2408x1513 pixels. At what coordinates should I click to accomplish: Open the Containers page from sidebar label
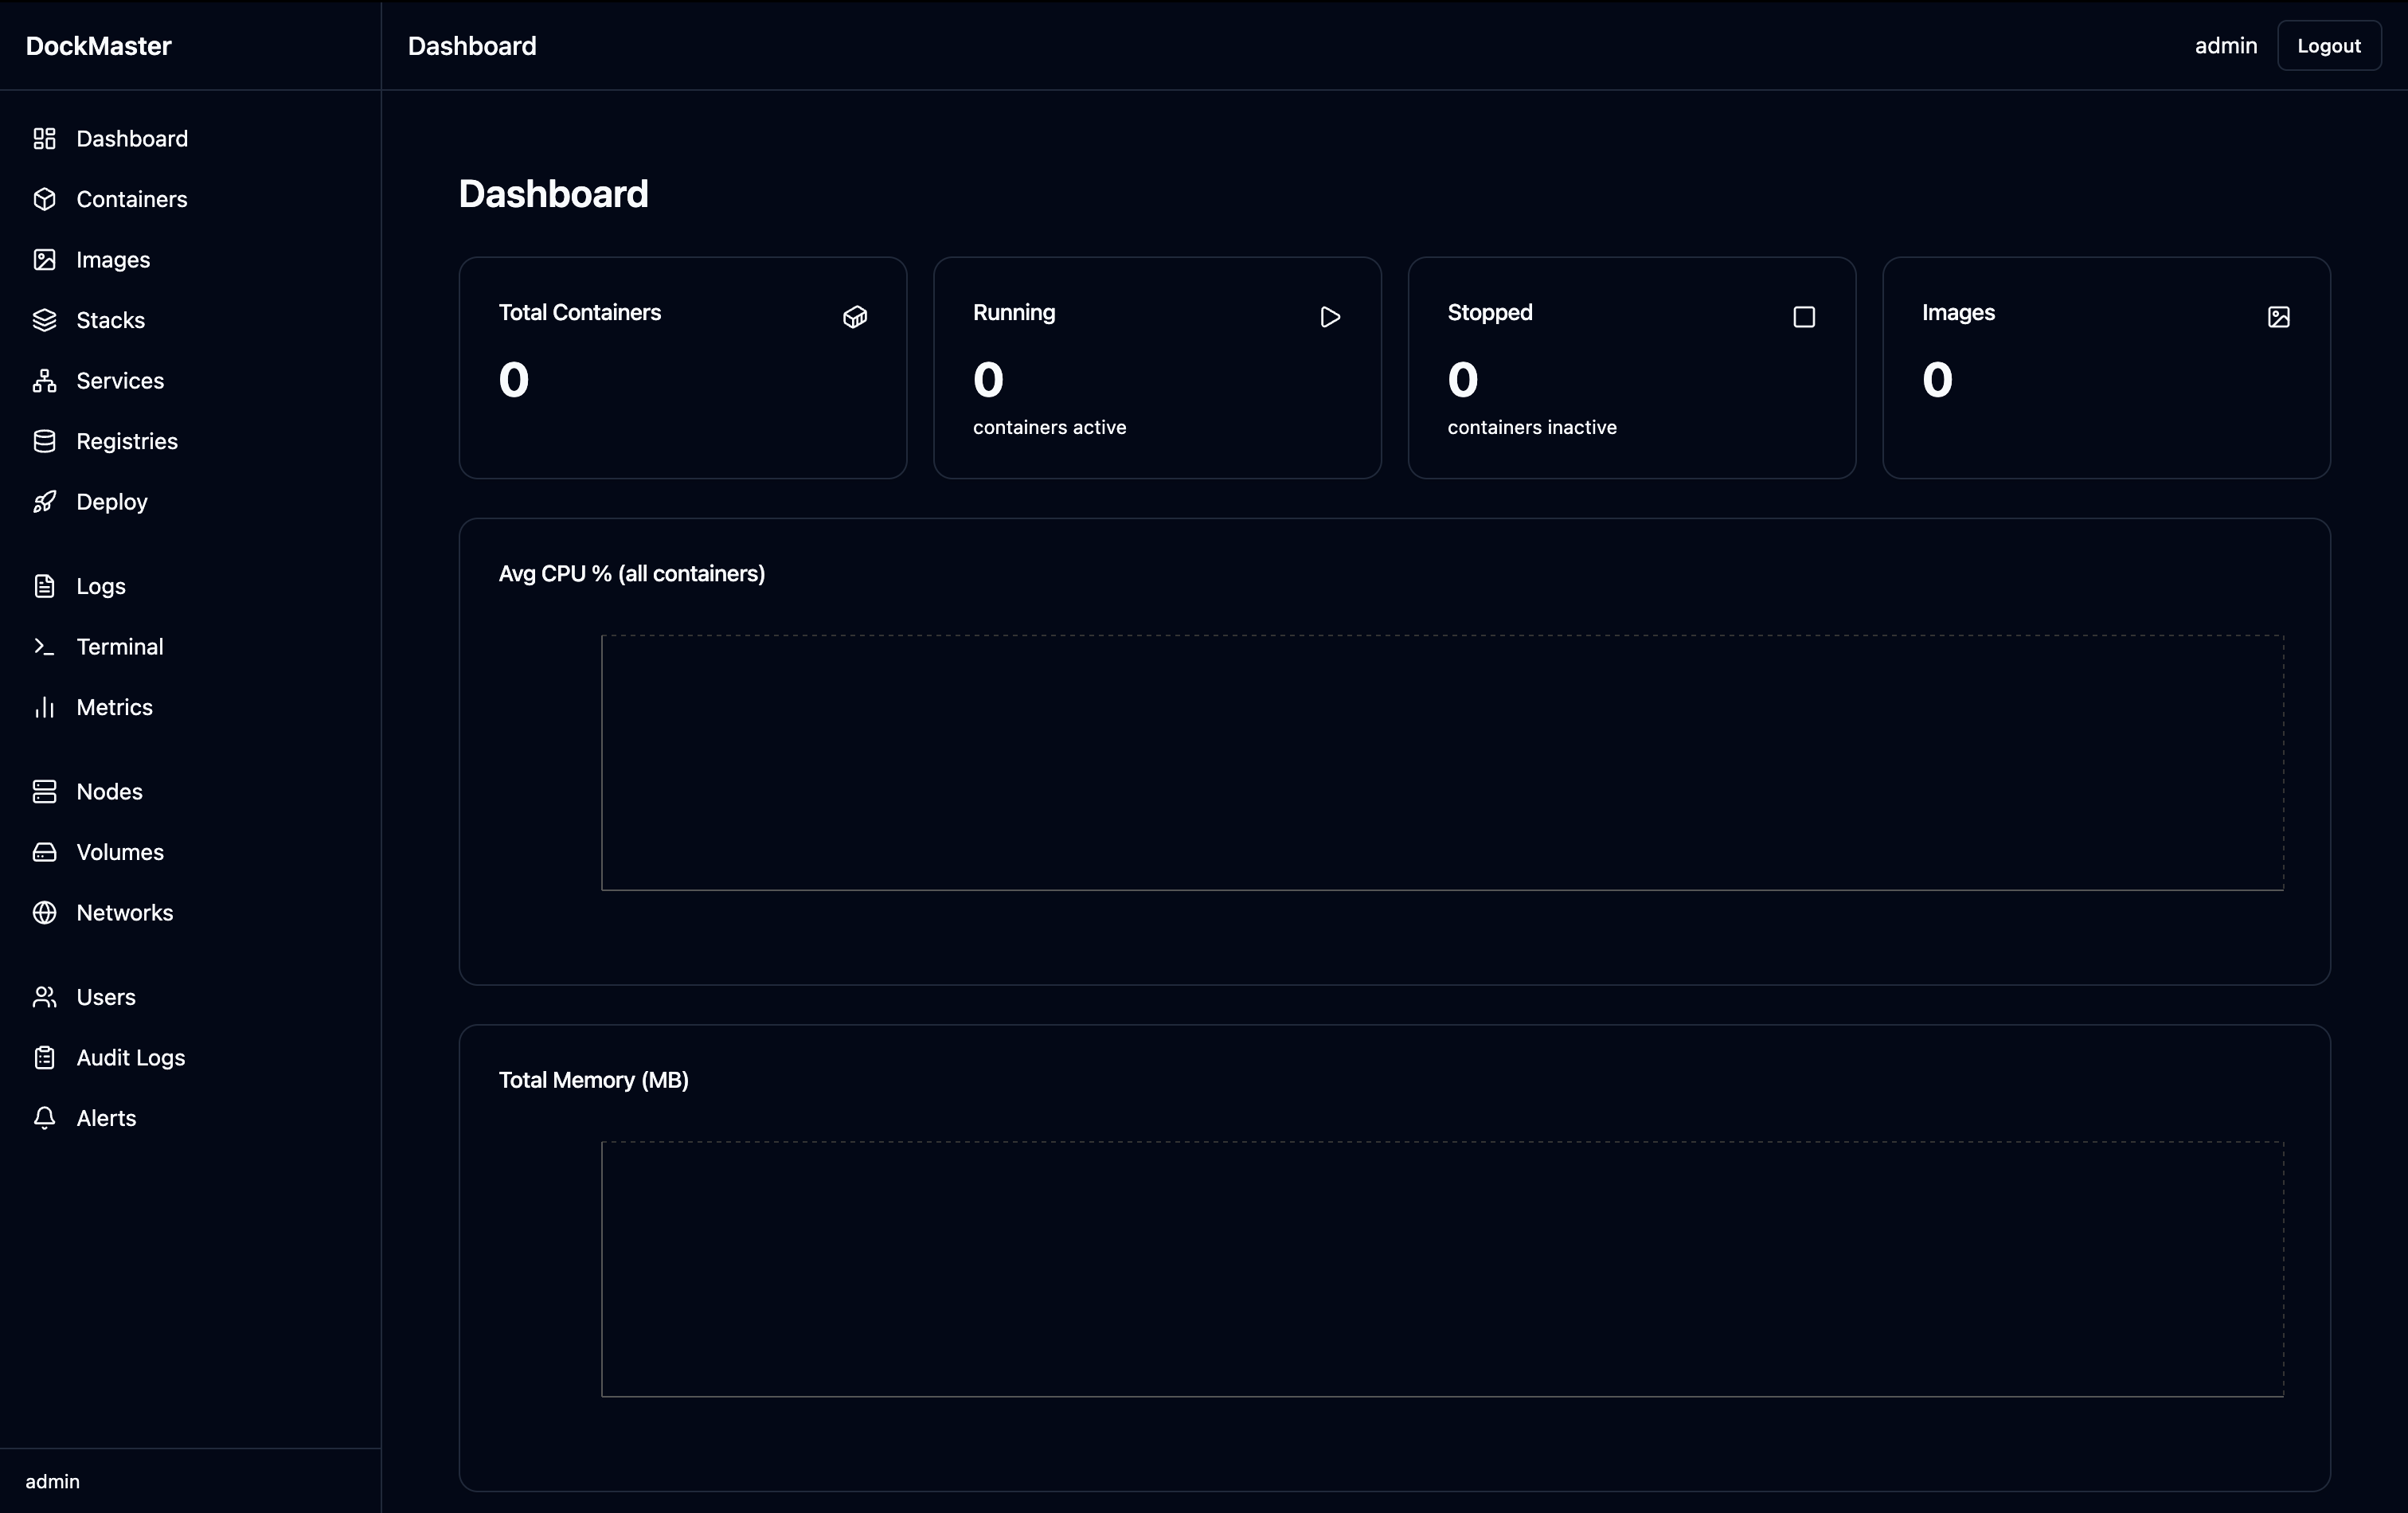pos(132,199)
